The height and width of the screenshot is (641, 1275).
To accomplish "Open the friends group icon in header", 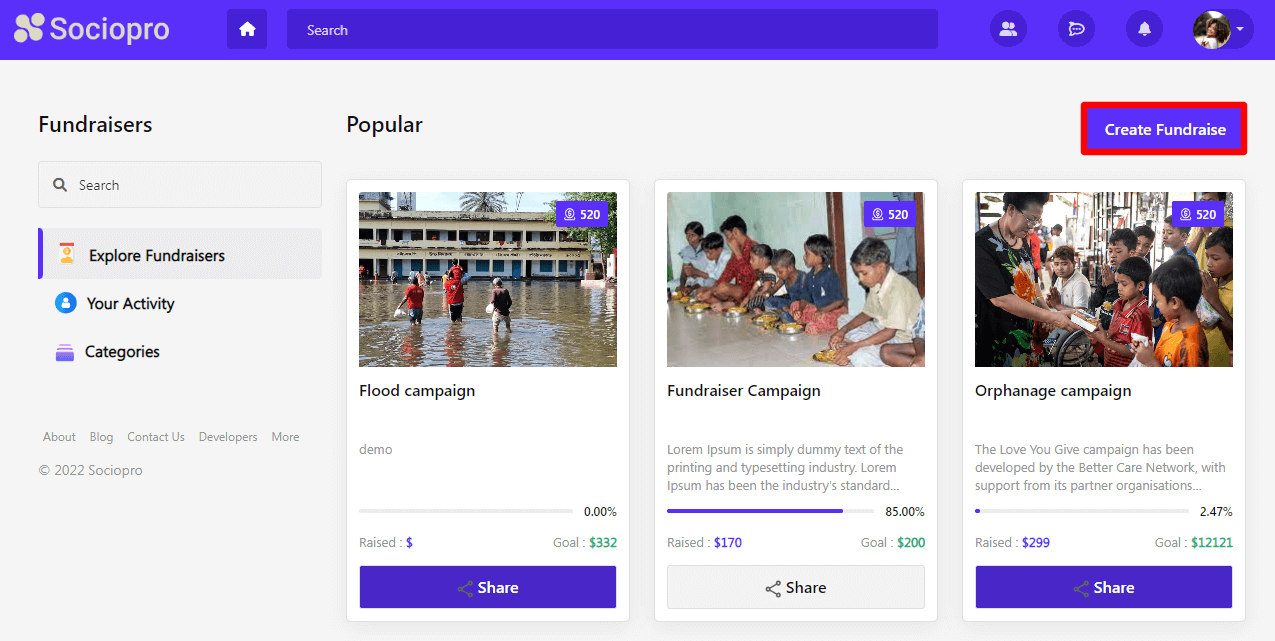I will click(1008, 29).
